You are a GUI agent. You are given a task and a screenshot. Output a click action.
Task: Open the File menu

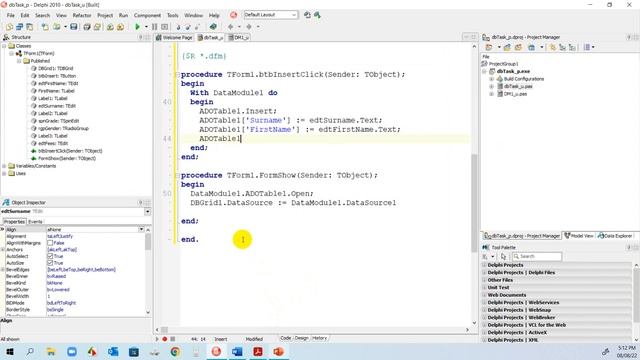pos(11,15)
